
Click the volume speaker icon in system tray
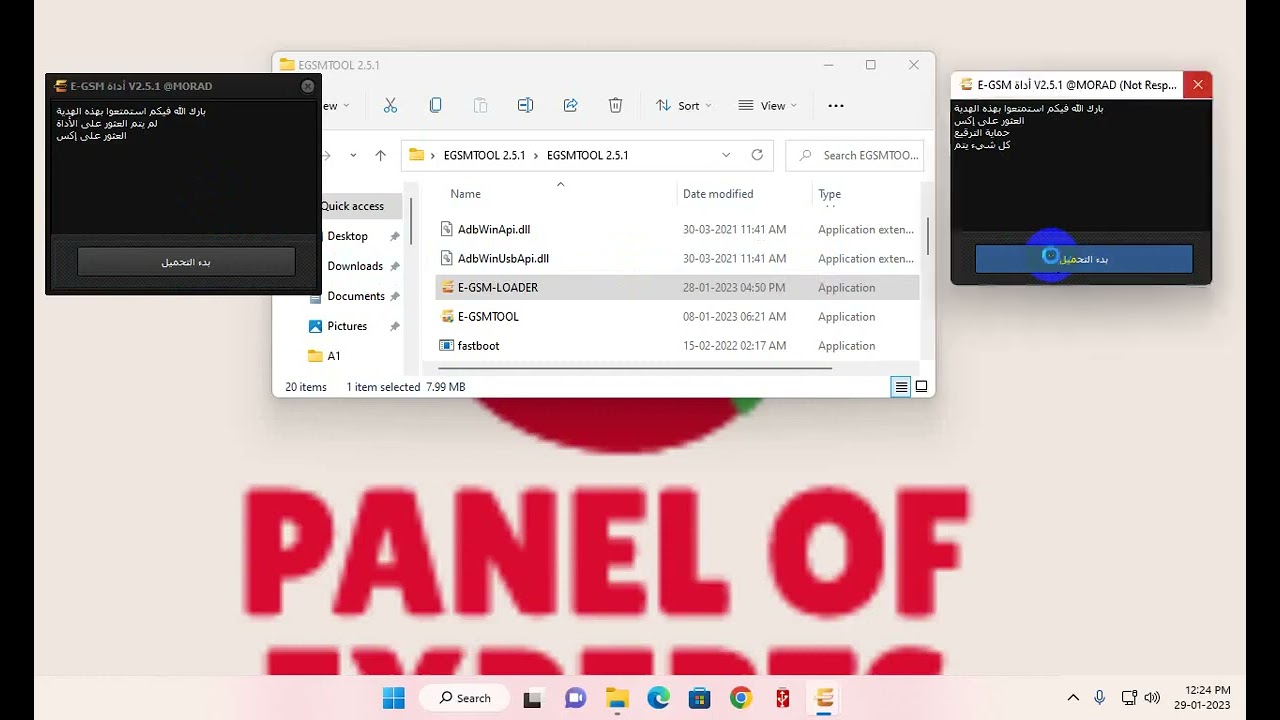[x=1152, y=697]
